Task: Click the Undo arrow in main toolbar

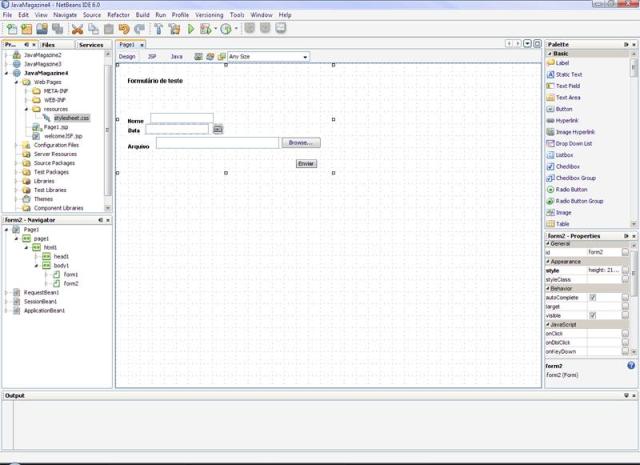Action: (x=124, y=29)
